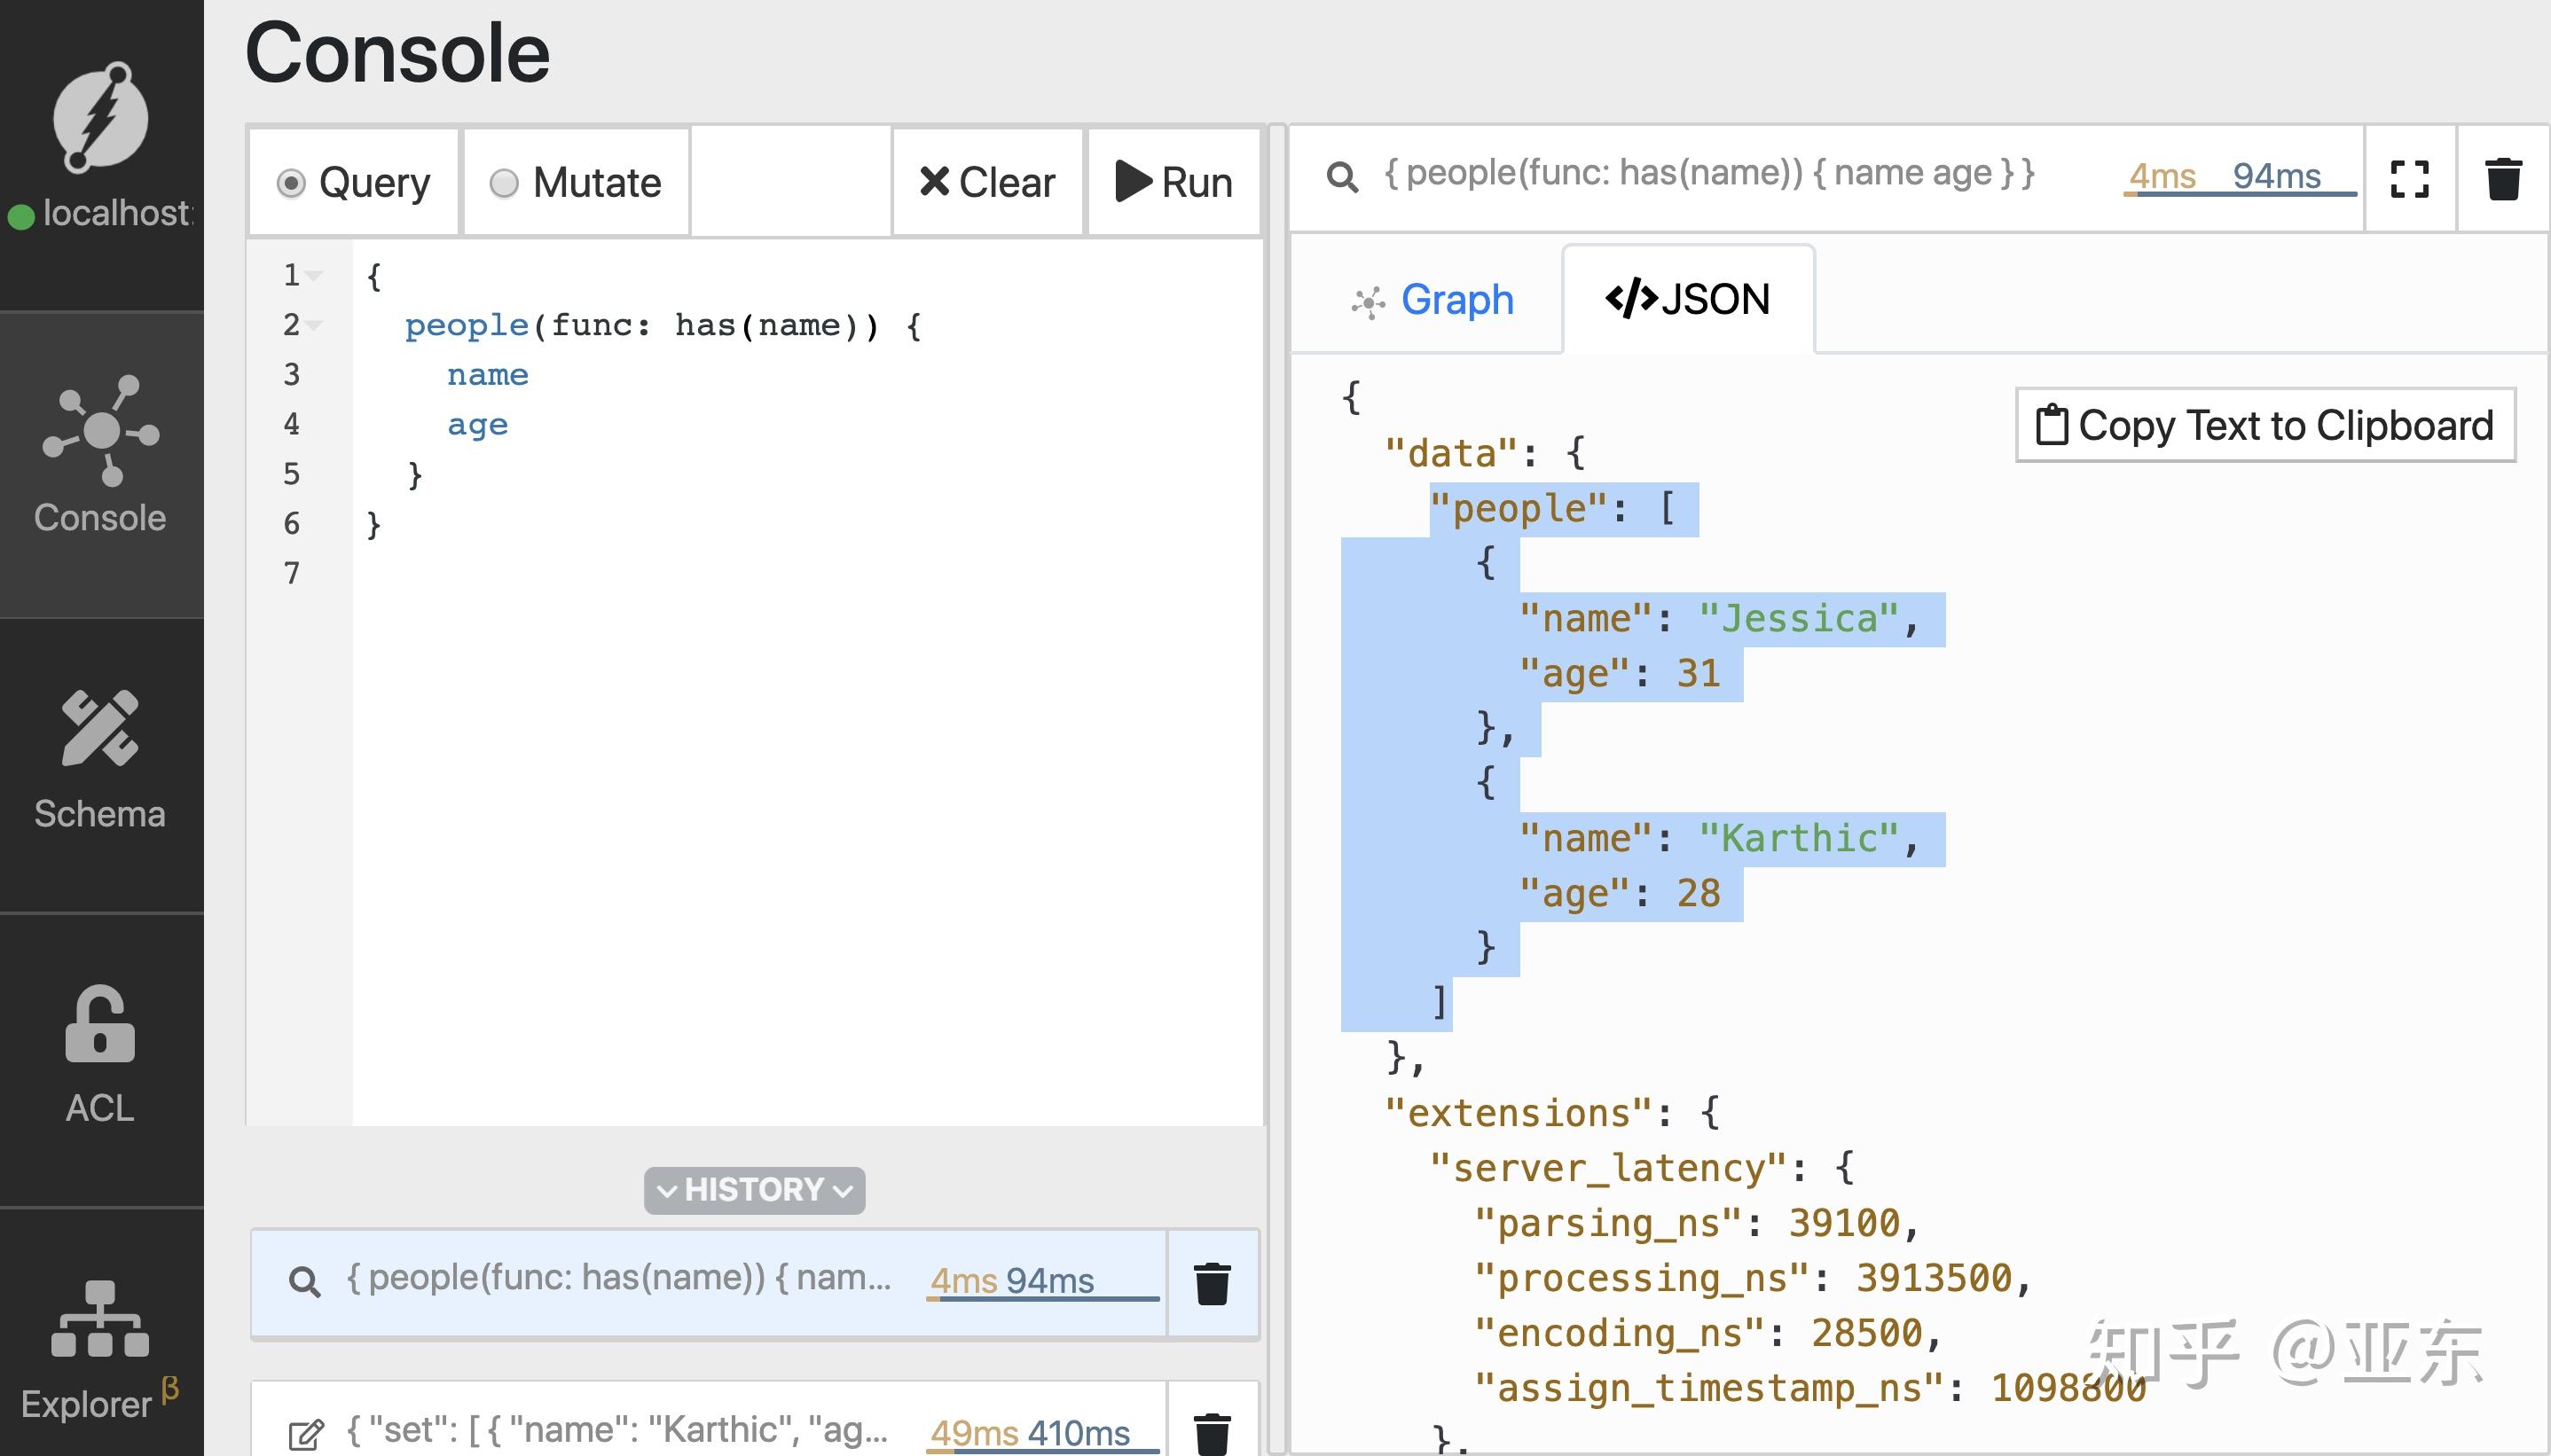The image size is (2551, 1456).
Task: Select the Mutate radio button
Action: [504, 183]
